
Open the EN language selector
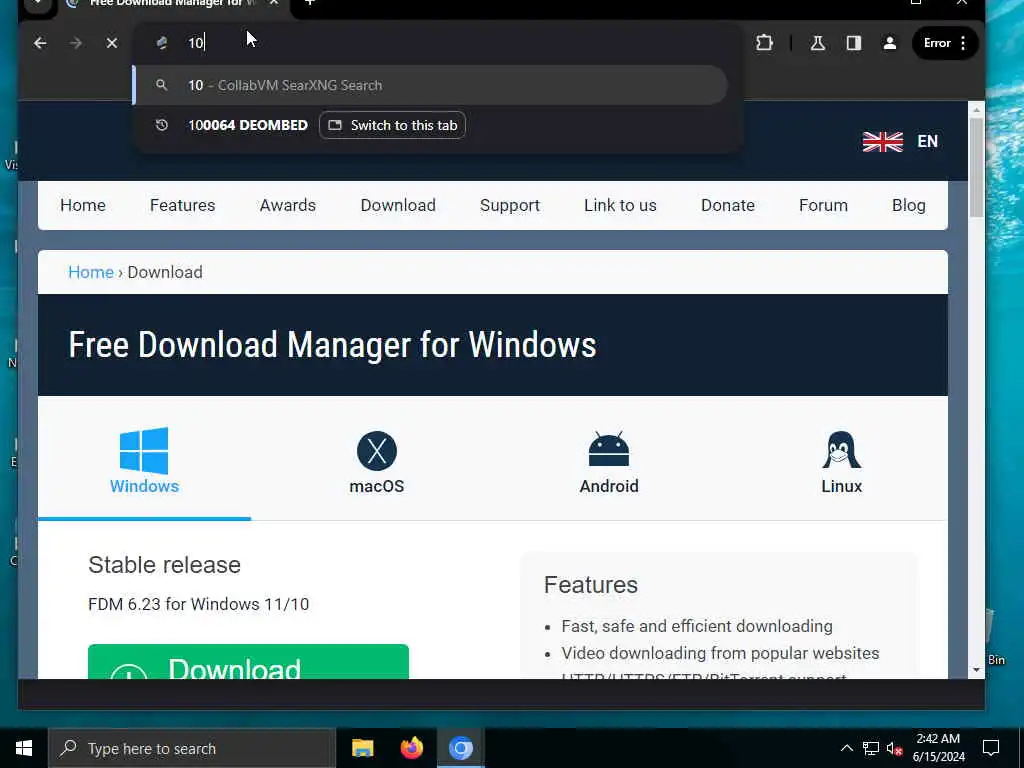pyautogui.click(x=927, y=141)
